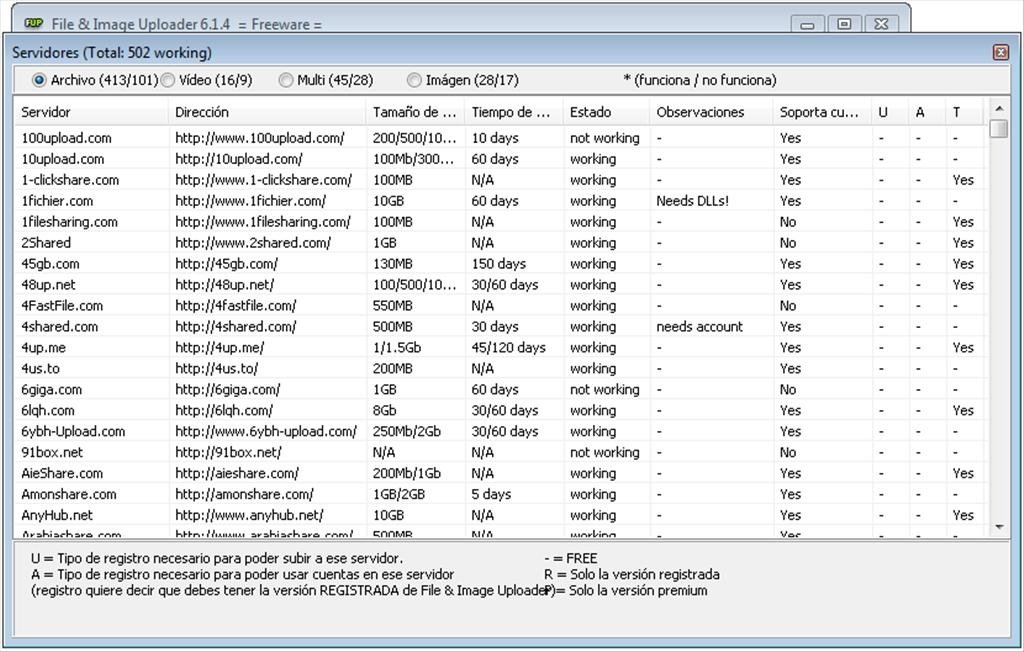Sort by the Tiempo de column header

tap(514, 112)
